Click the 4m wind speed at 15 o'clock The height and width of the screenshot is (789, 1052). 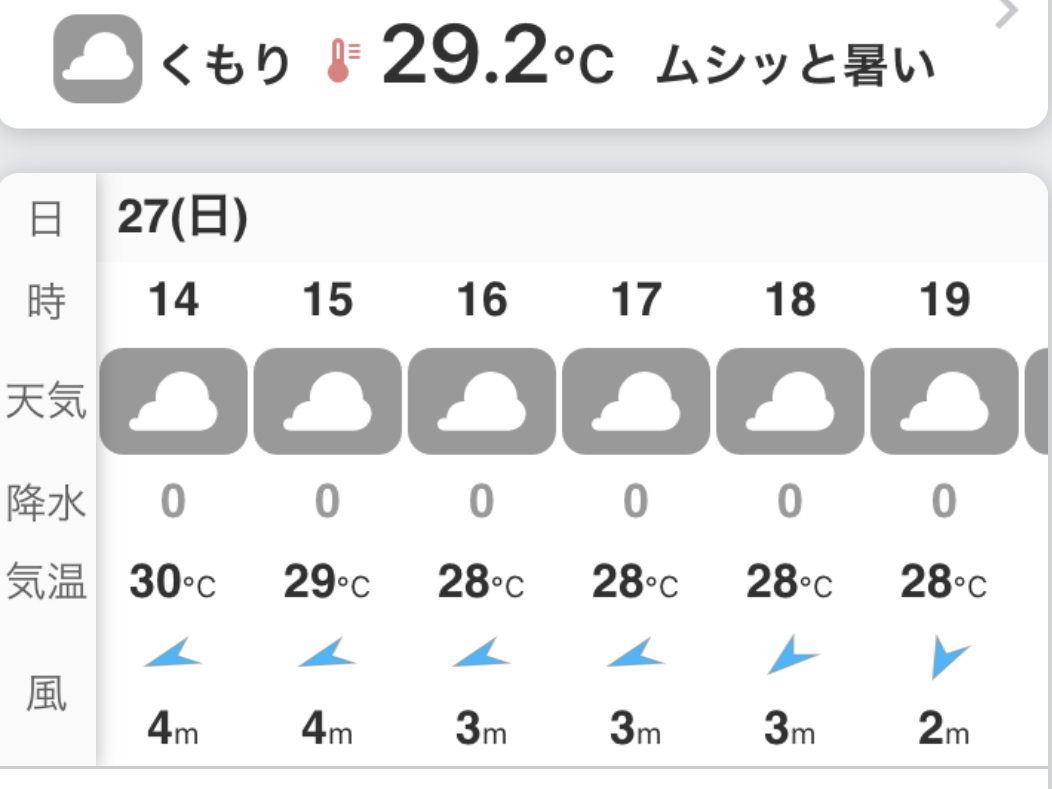point(328,731)
